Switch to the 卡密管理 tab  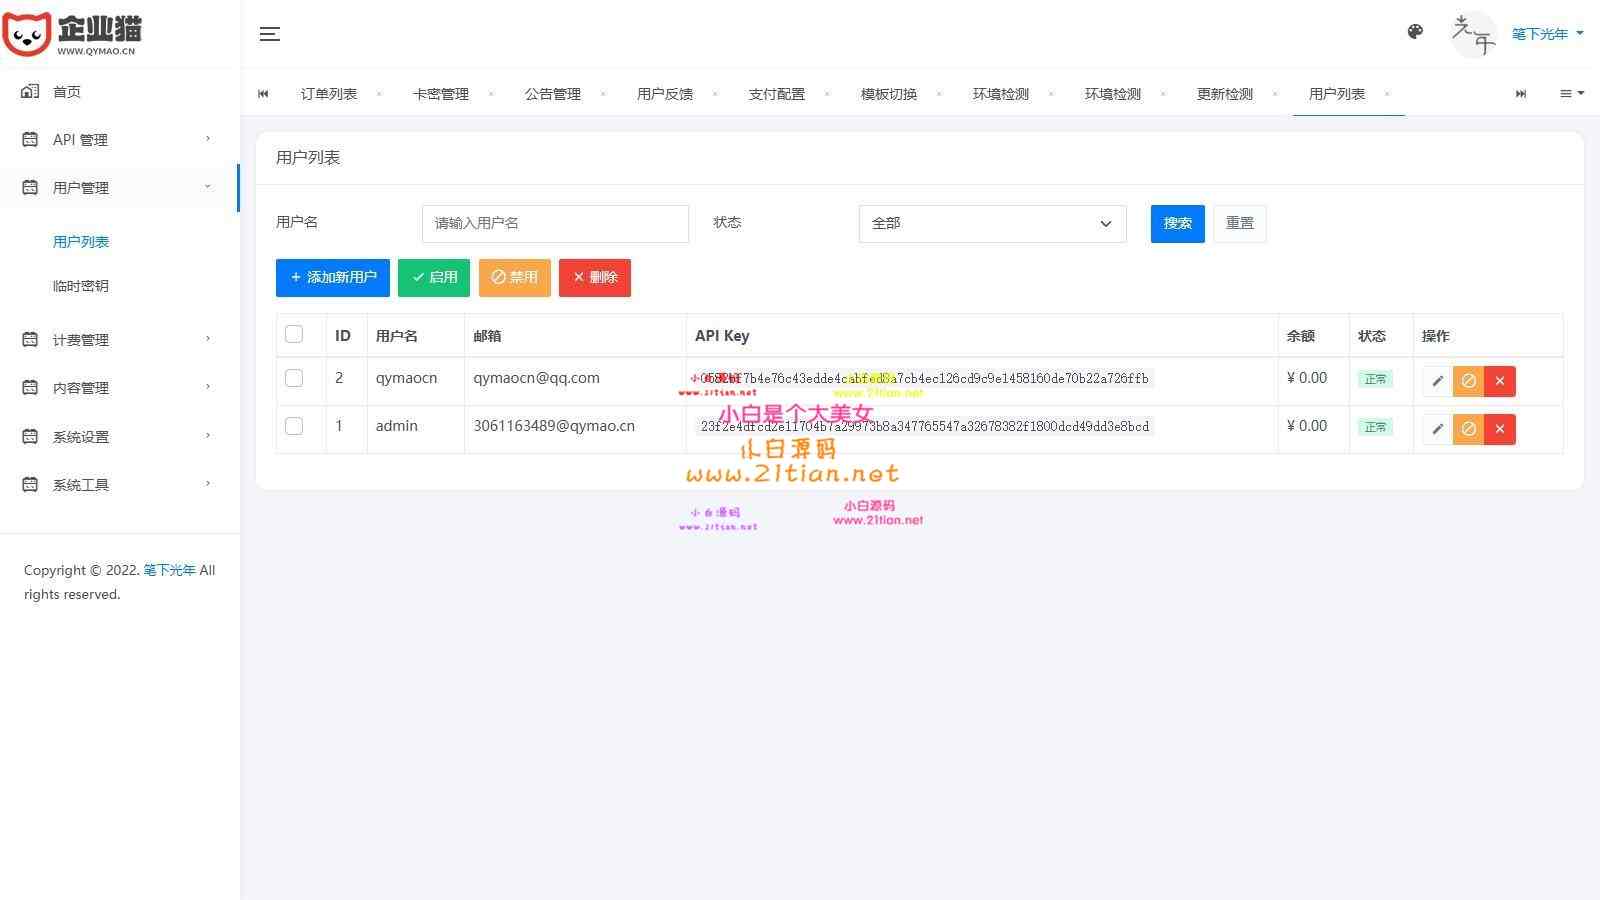441,93
